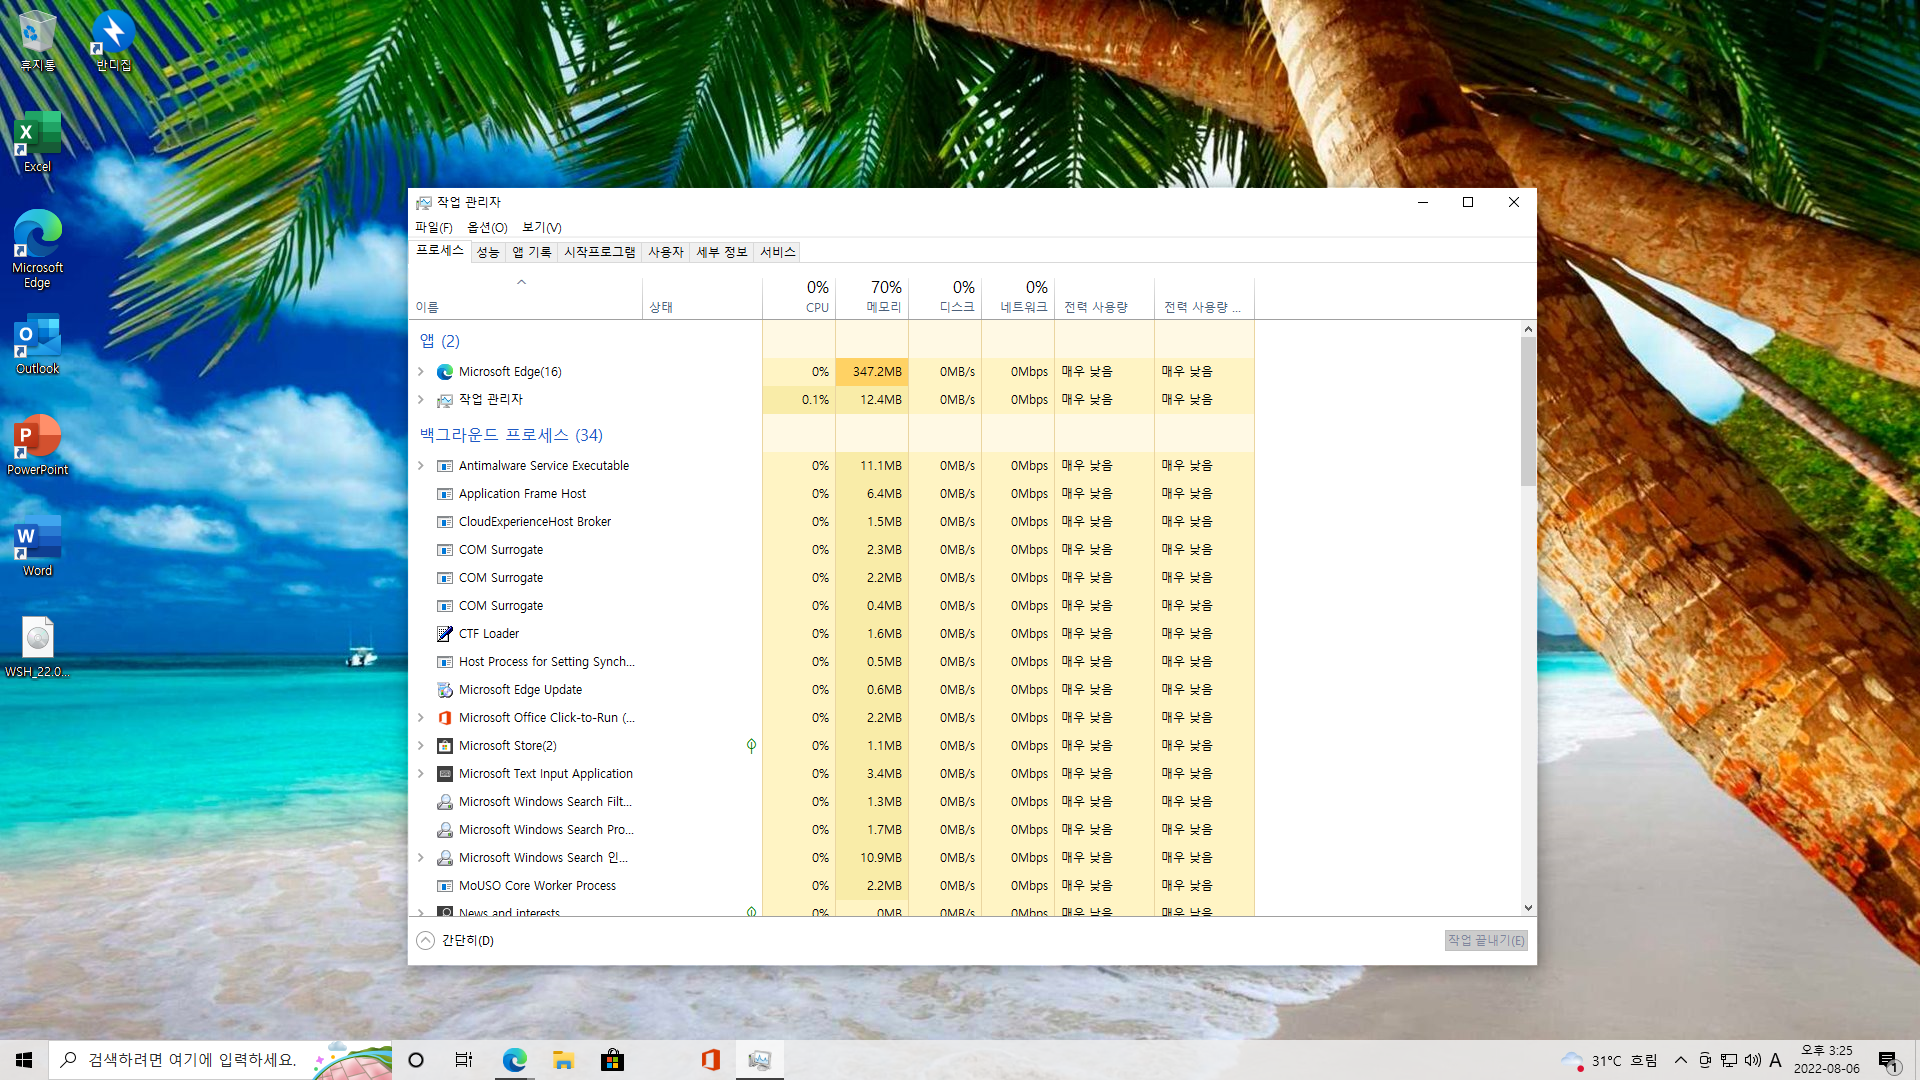Switch to the 성능 tab
The width and height of the screenshot is (1920, 1080).
(488, 252)
